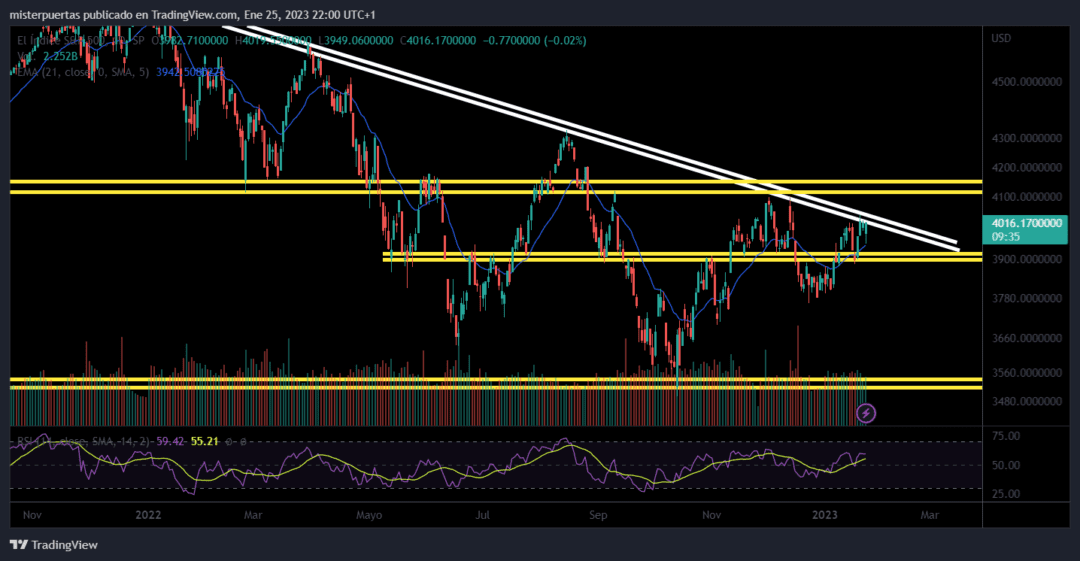1080x561 pixels.
Task: Click the 2022 label on time axis
Action: [149, 514]
